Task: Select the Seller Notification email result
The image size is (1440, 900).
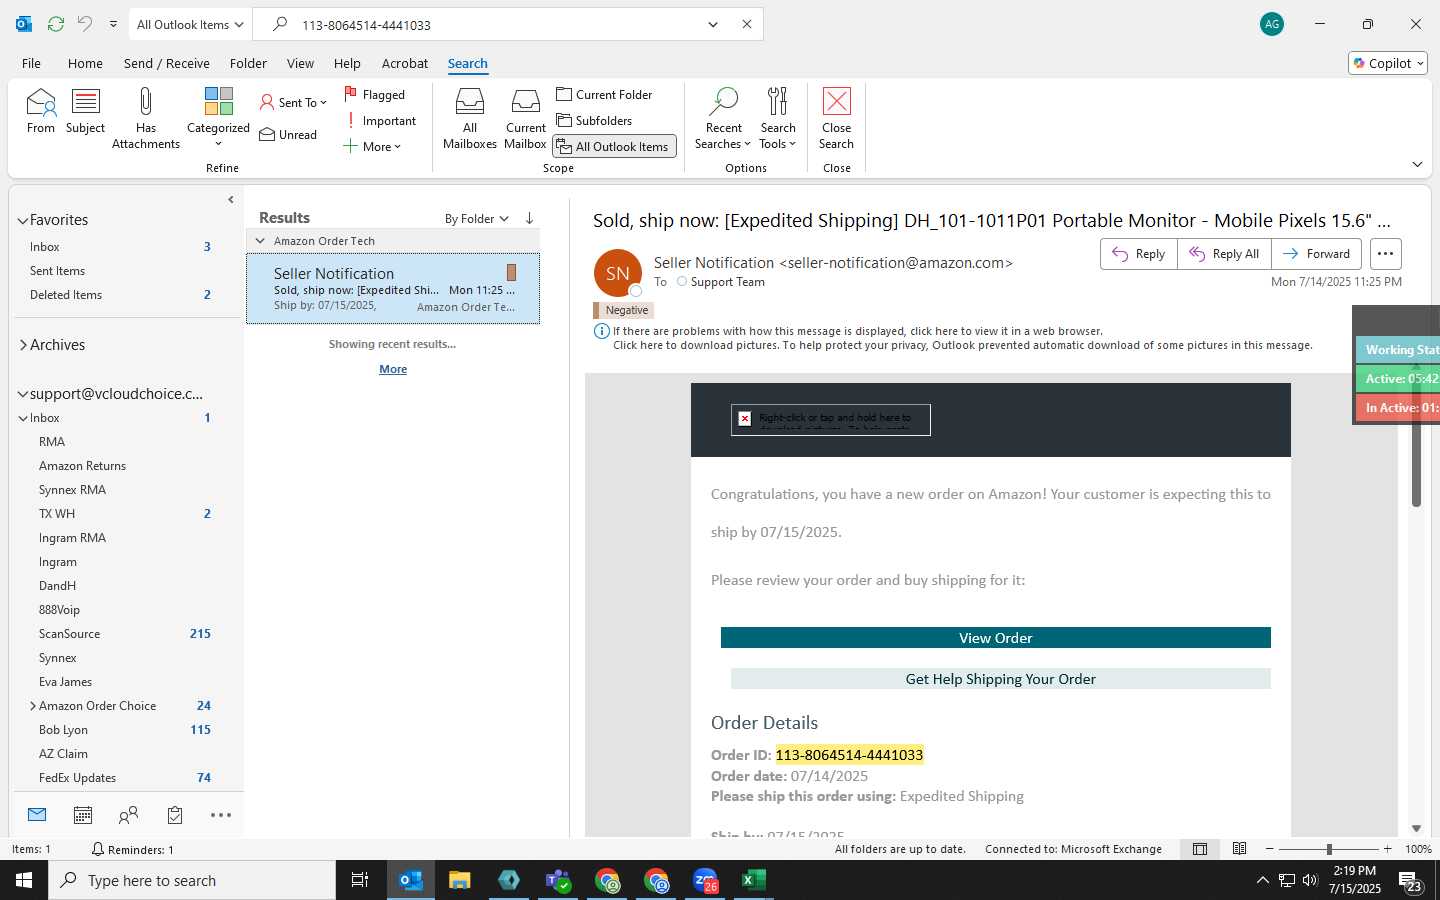Action: 393,288
